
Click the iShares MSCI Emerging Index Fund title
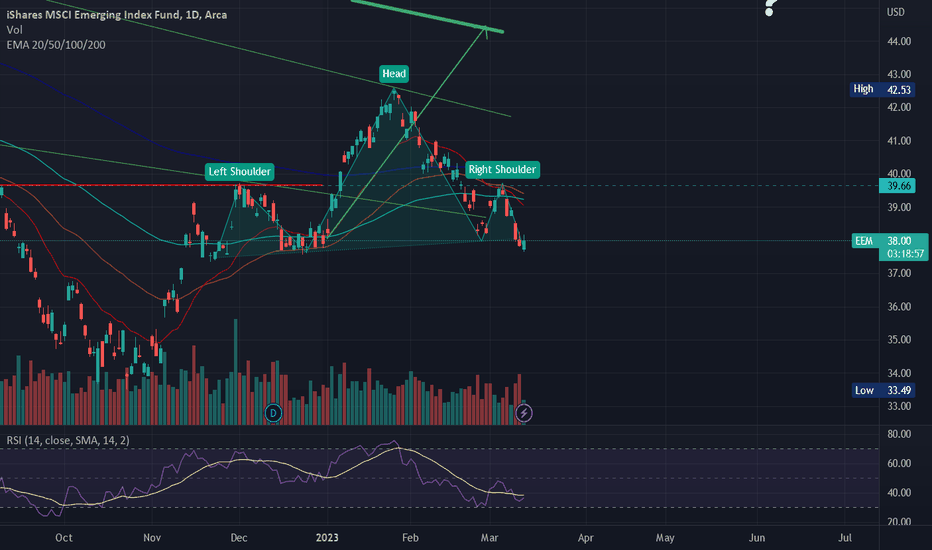click(x=116, y=14)
